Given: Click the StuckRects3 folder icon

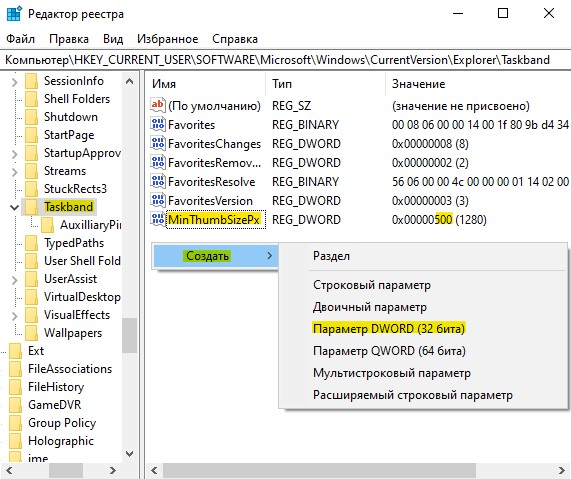Looking at the screenshot, I should click(x=31, y=189).
